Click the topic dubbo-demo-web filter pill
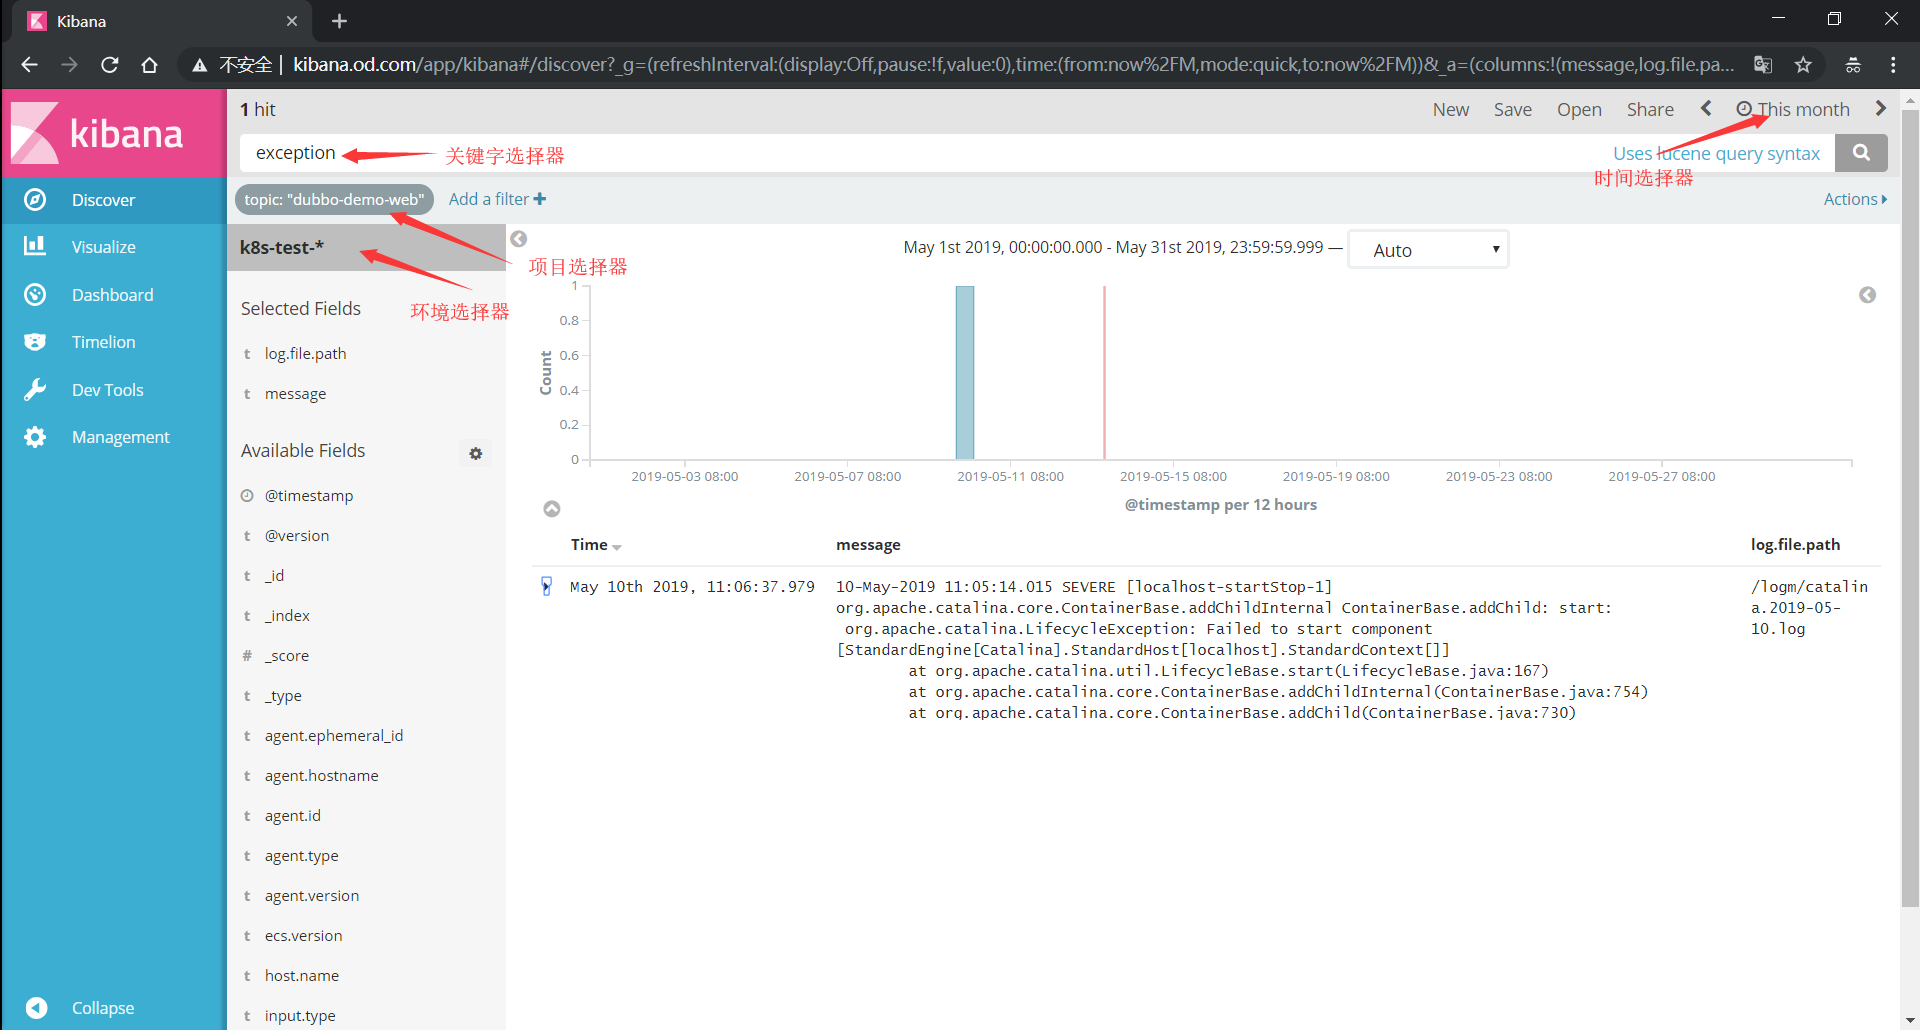Viewport: 1920px width, 1030px height. (x=334, y=199)
